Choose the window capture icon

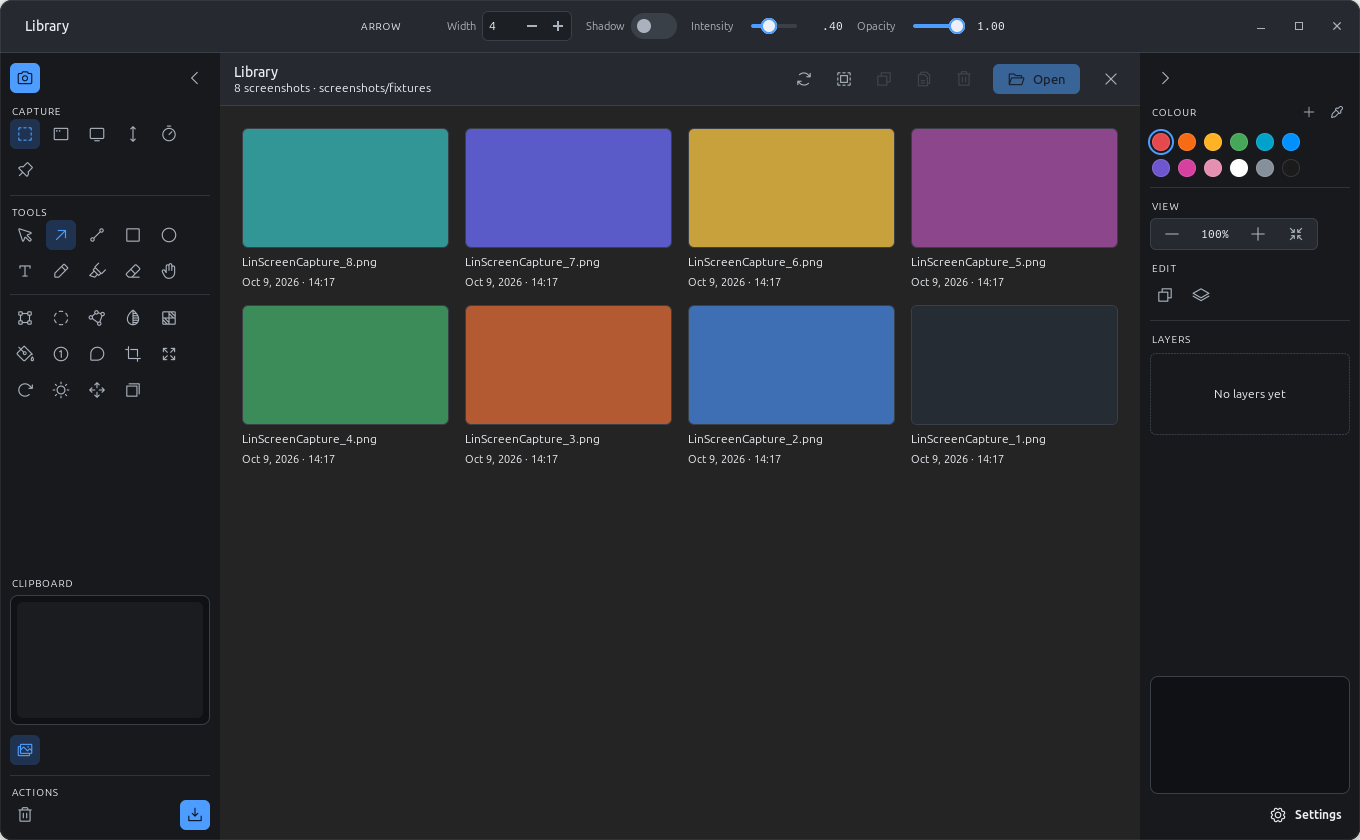click(x=61, y=134)
